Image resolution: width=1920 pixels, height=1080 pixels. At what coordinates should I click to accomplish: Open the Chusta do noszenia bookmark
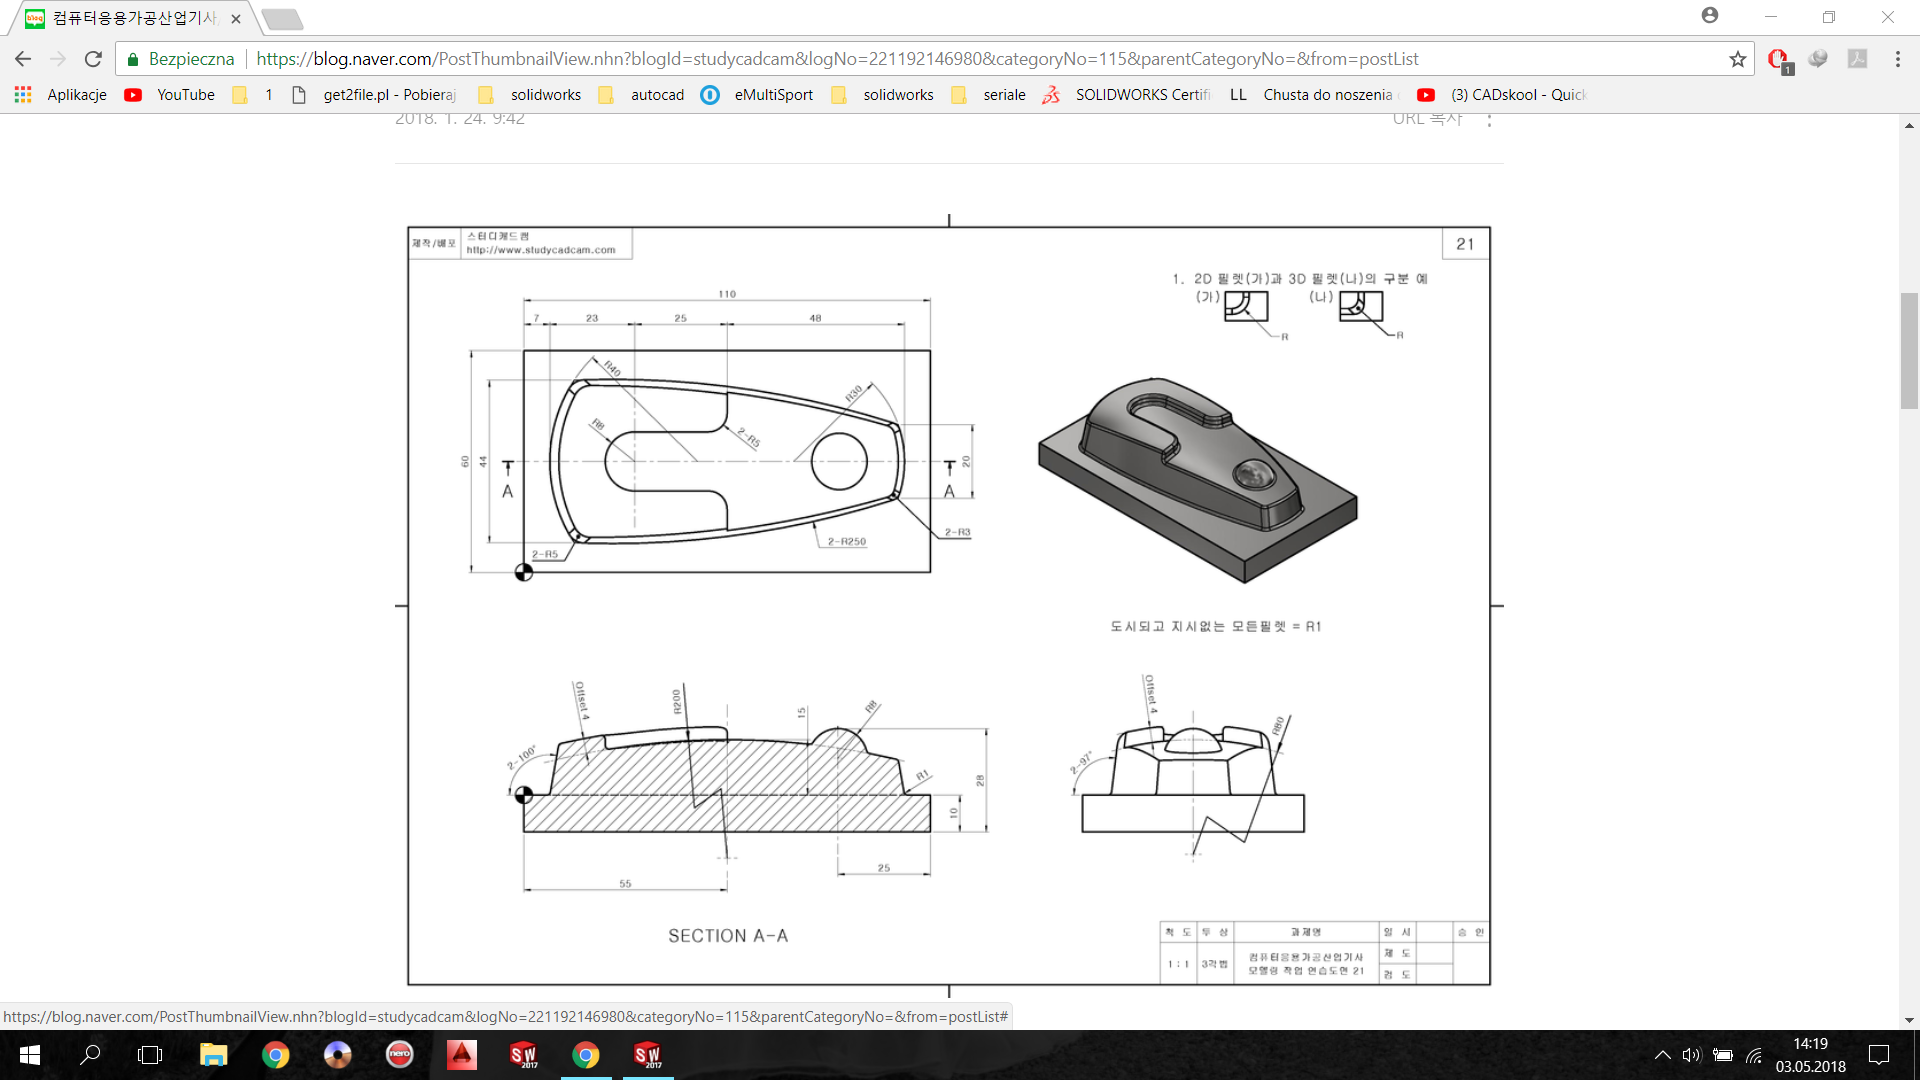tap(1311, 95)
